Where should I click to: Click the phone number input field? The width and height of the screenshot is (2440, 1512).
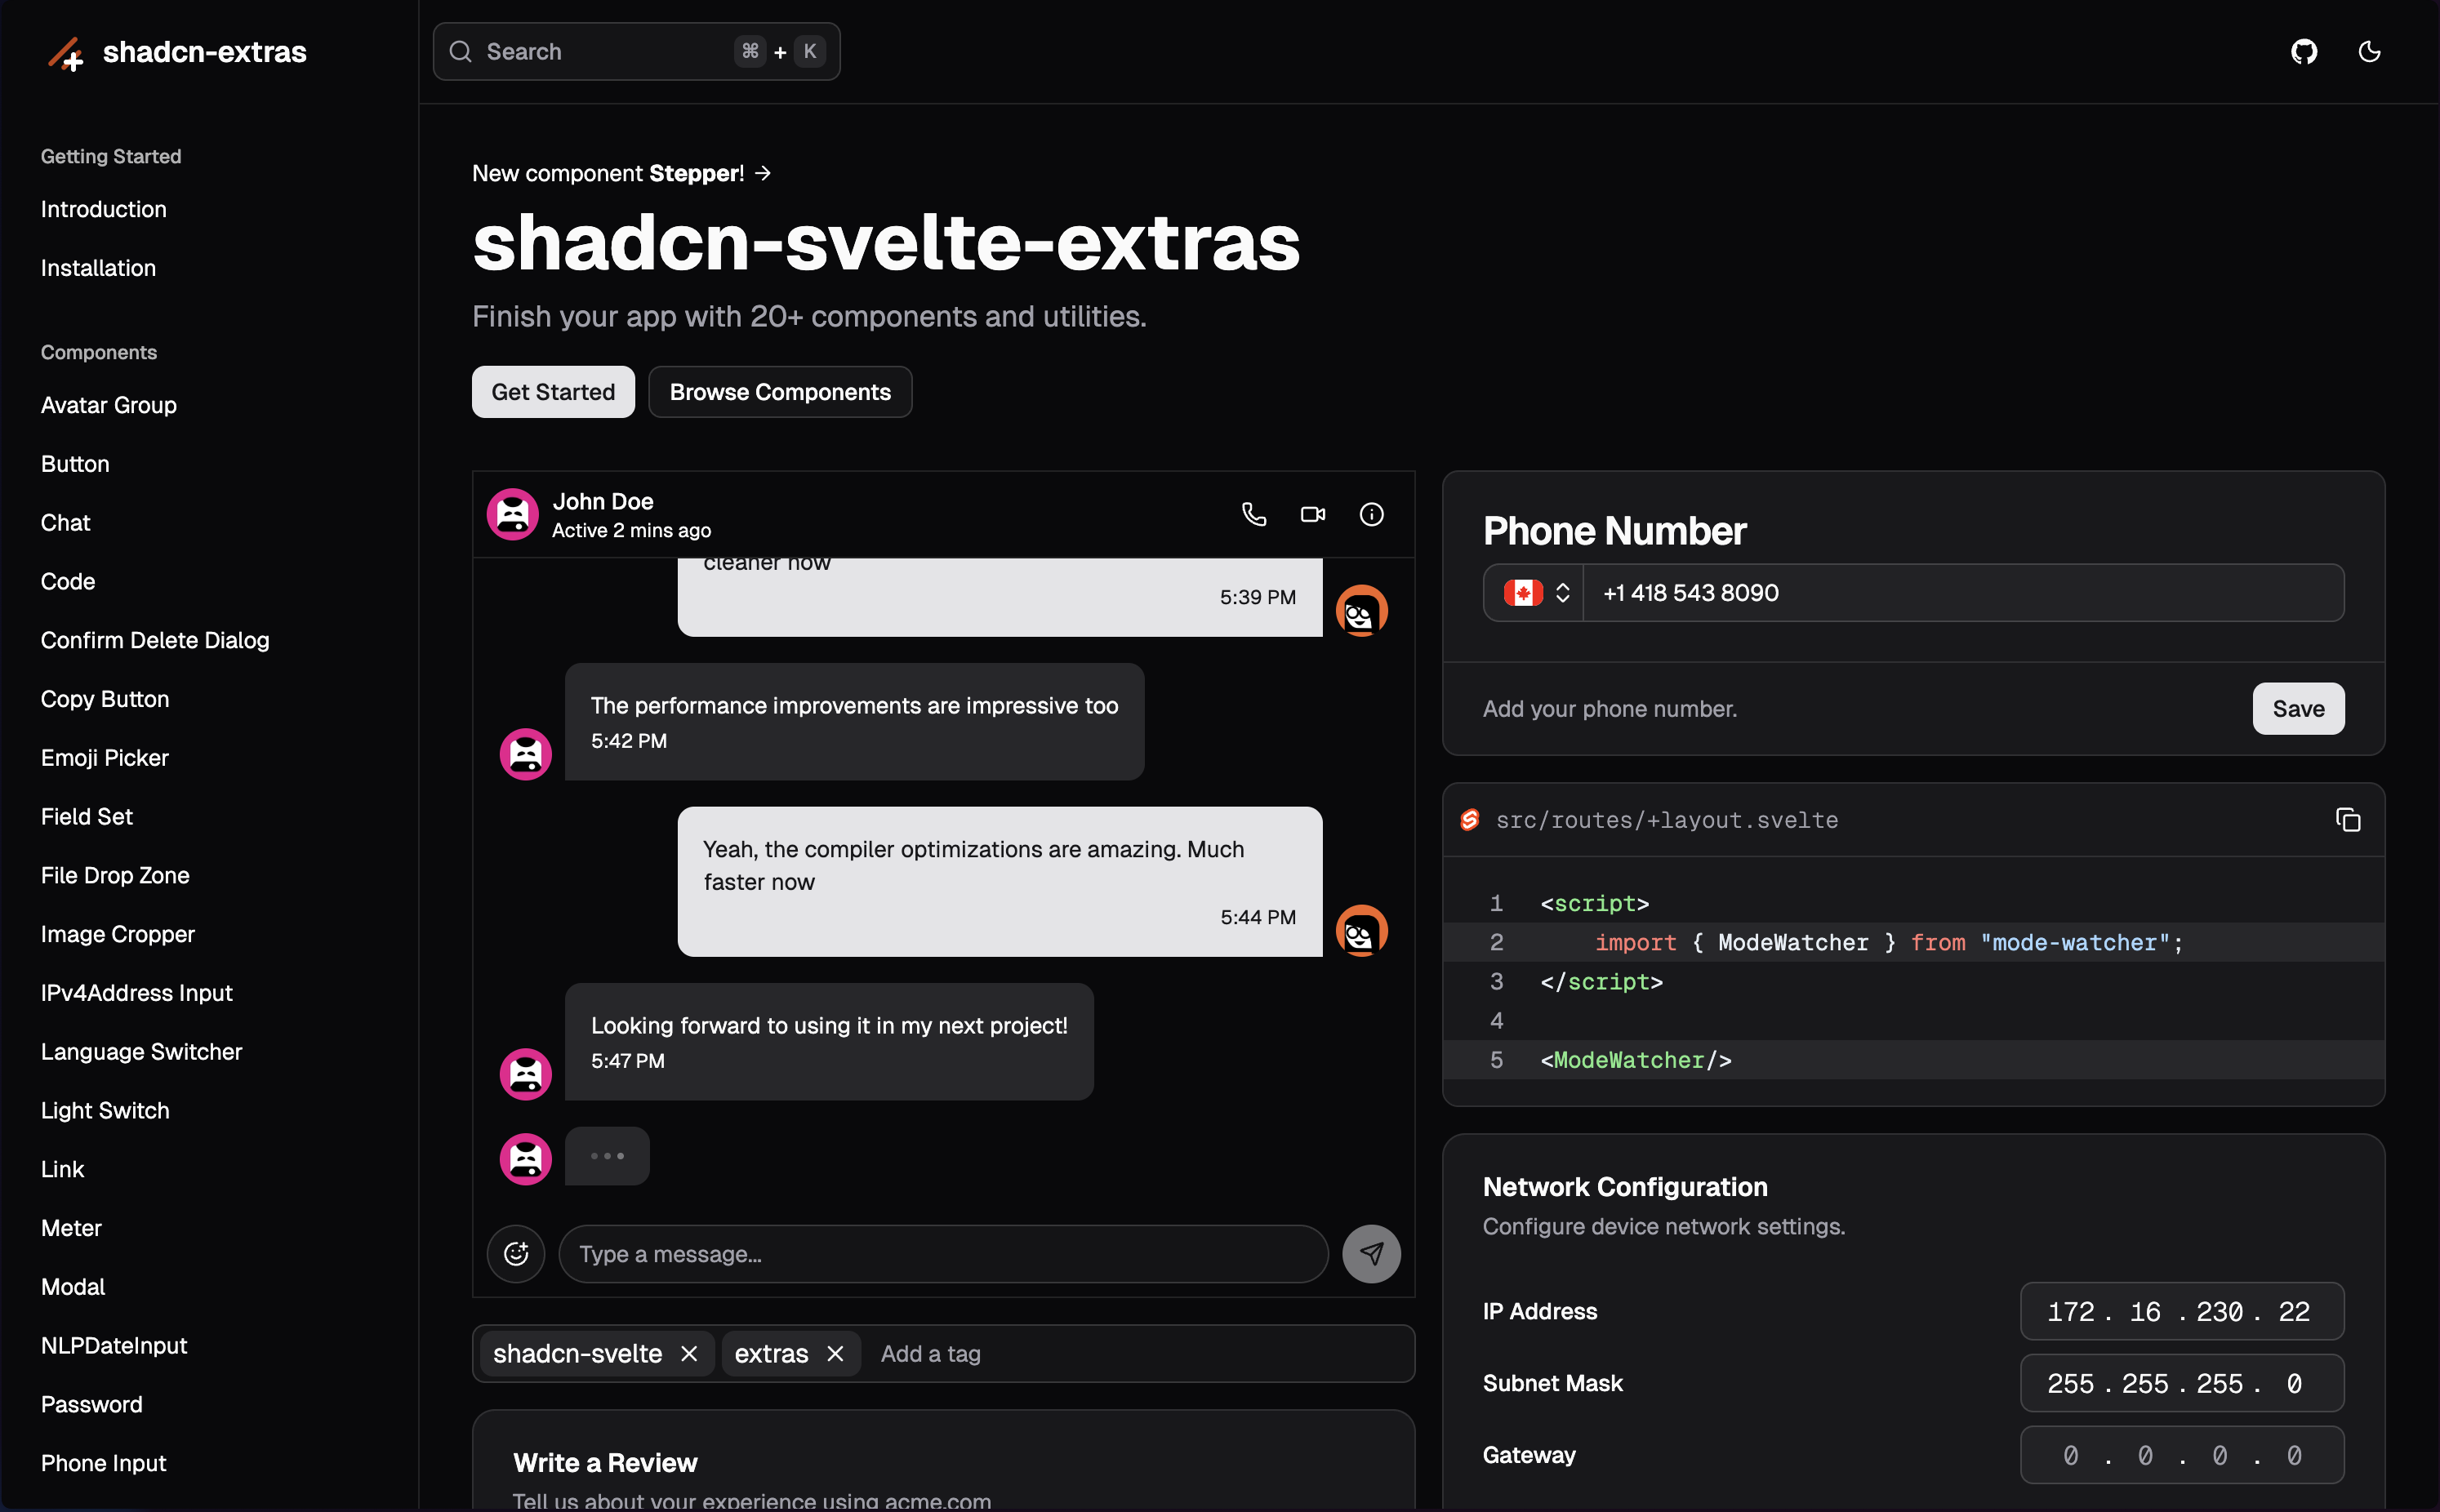pos(1964,593)
